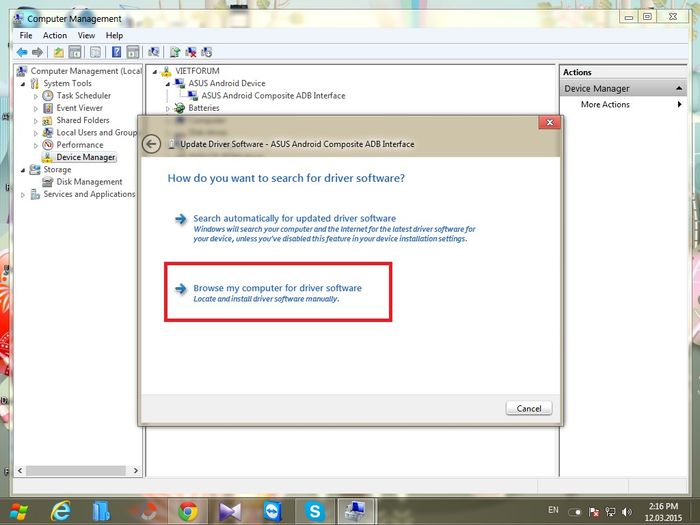Open the Action menu
Viewport: 700px width, 525px height.
coord(55,35)
